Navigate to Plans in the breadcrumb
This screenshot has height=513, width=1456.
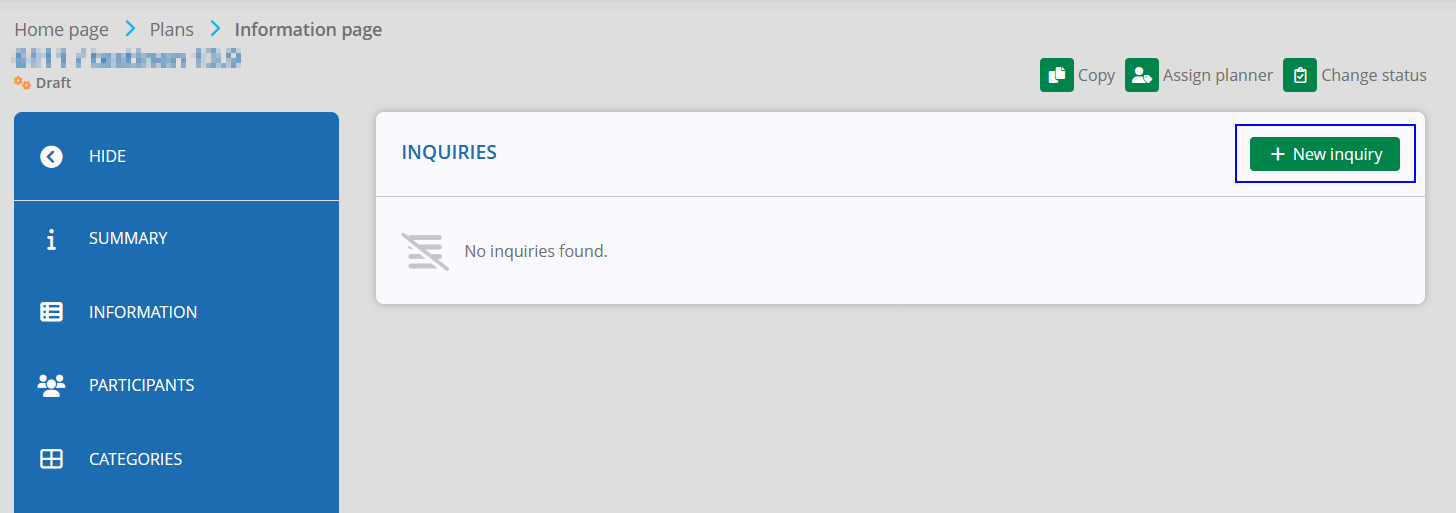pyautogui.click(x=172, y=29)
